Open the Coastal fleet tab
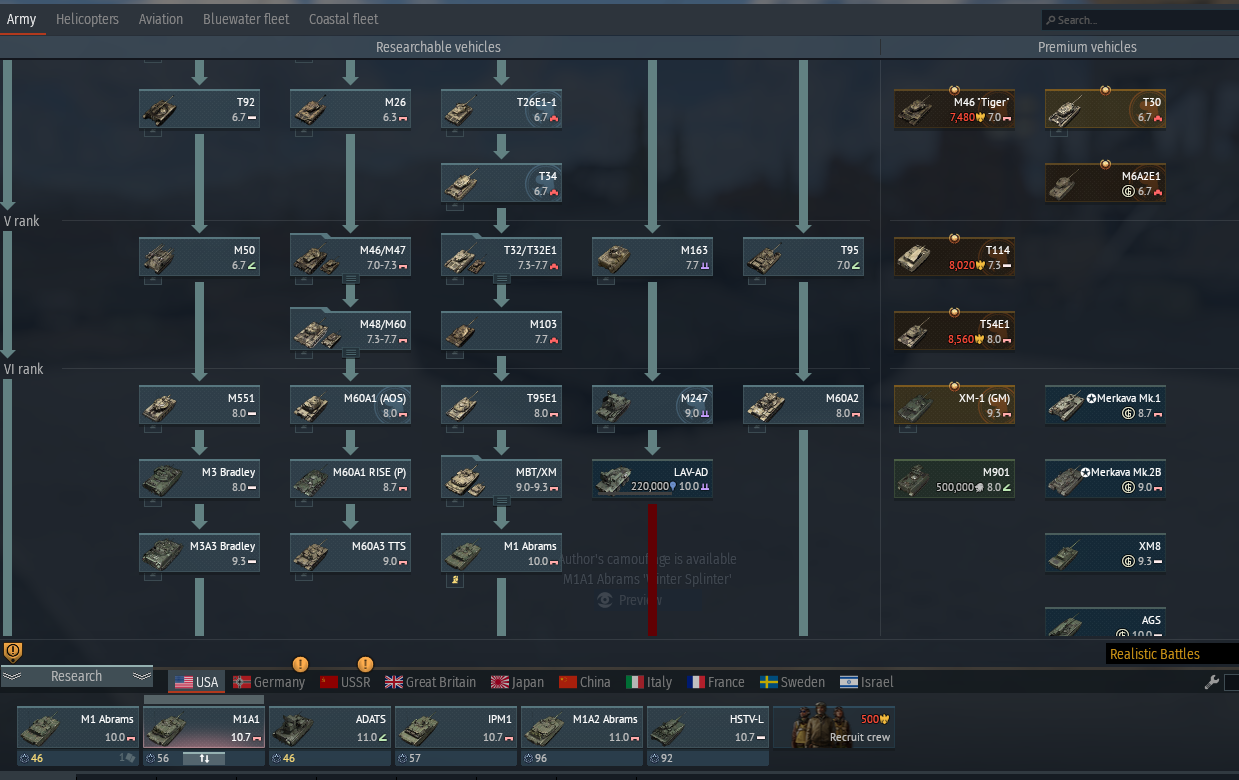Viewport: 1239px width, 780px height. coord(343,19)
